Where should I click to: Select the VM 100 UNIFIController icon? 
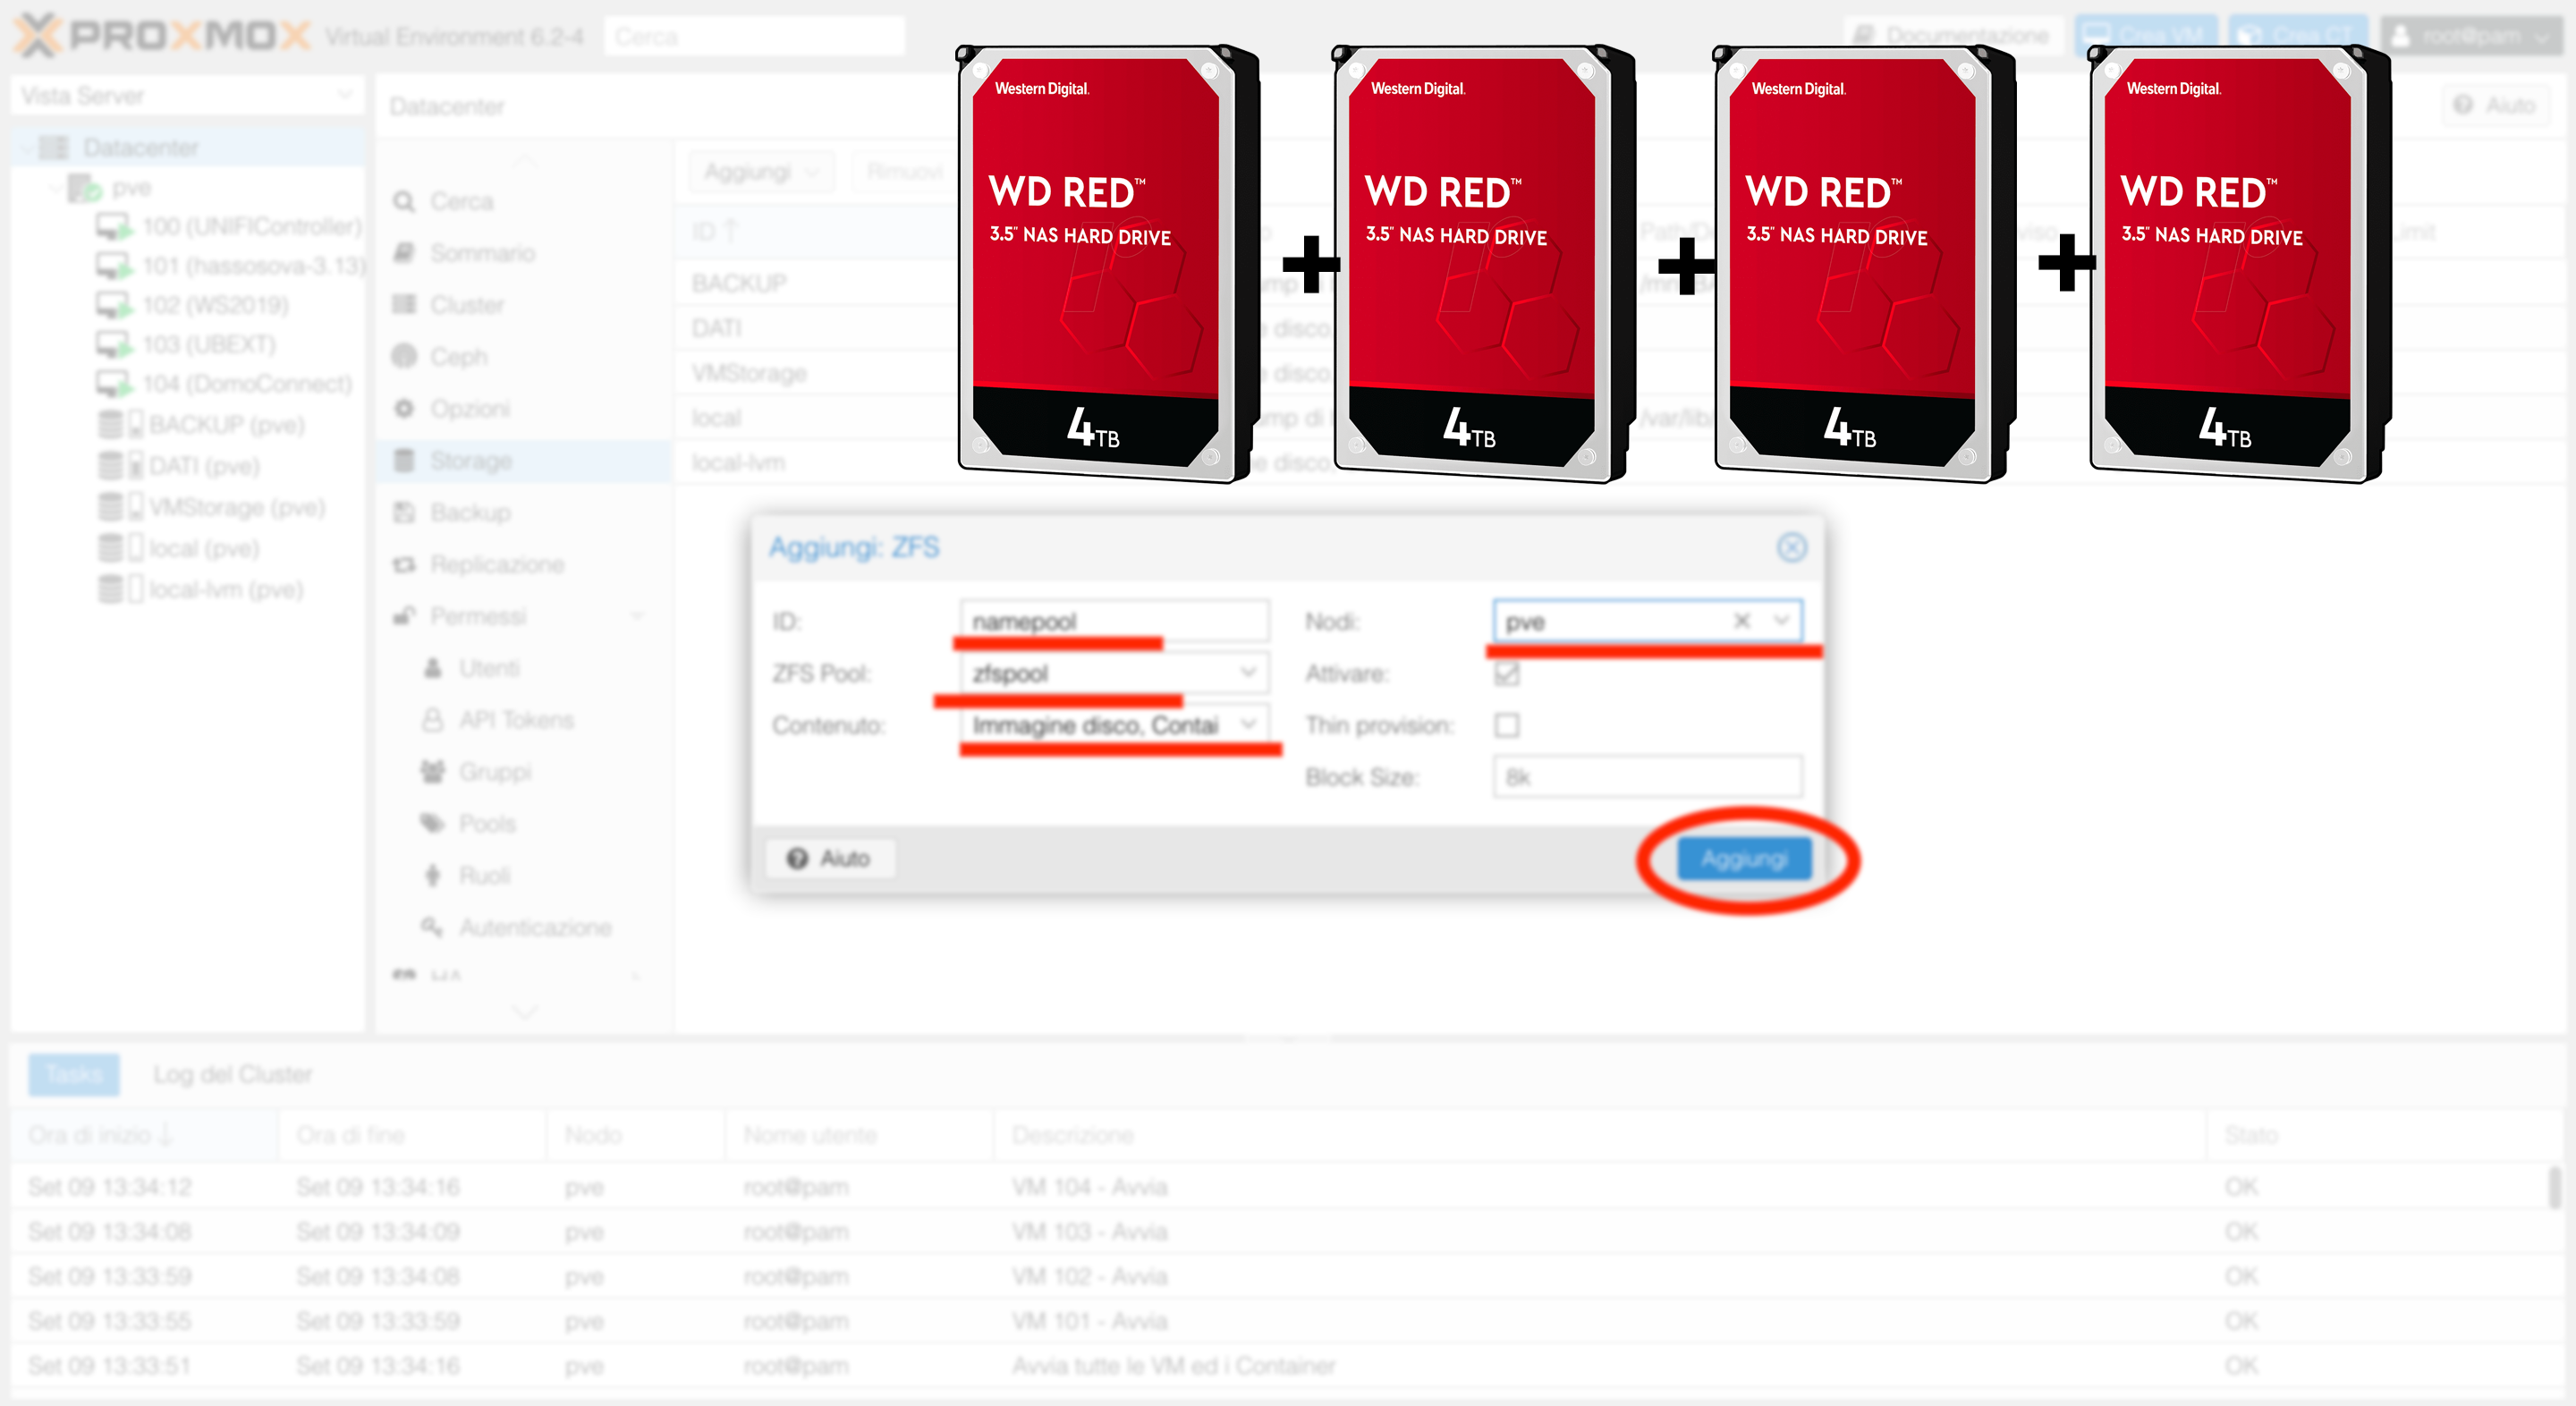click(x=113, y=227)
